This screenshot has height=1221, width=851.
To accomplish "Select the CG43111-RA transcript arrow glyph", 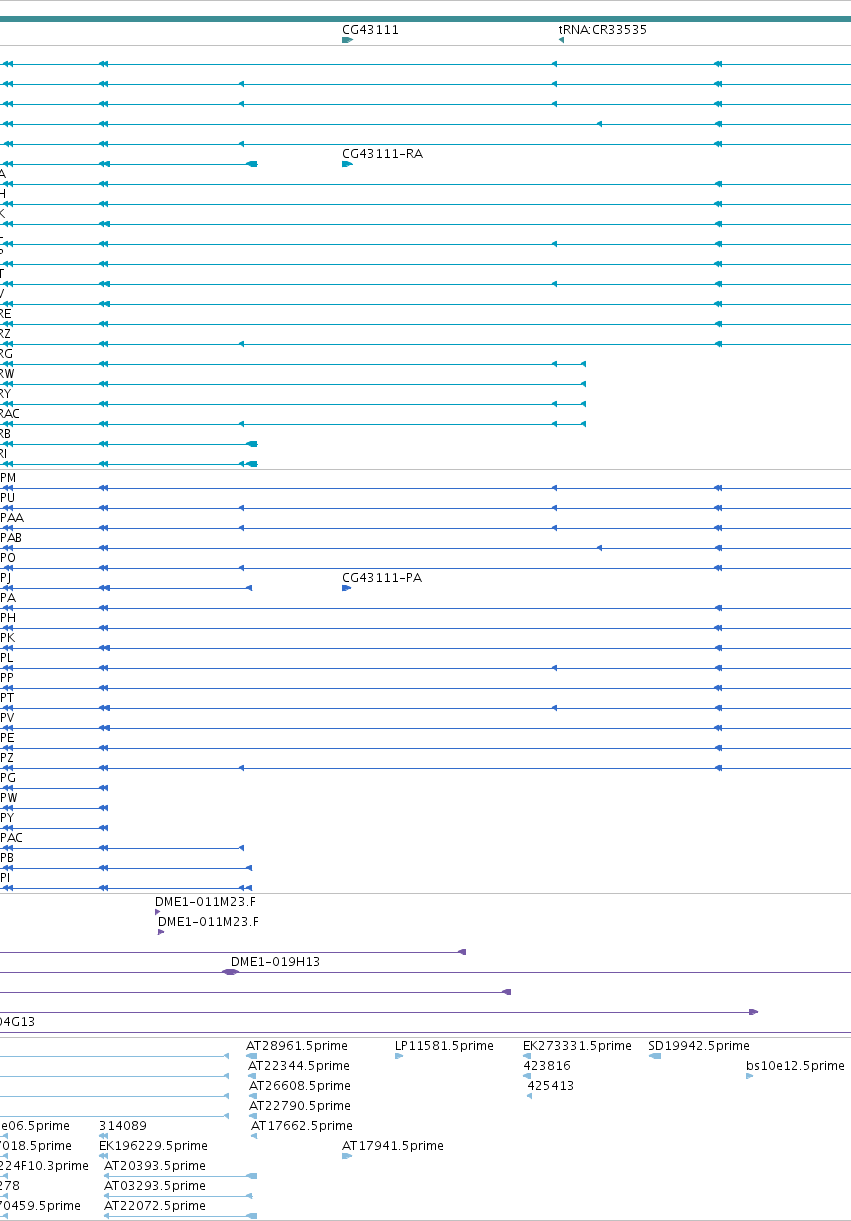I will pos(347,164).
